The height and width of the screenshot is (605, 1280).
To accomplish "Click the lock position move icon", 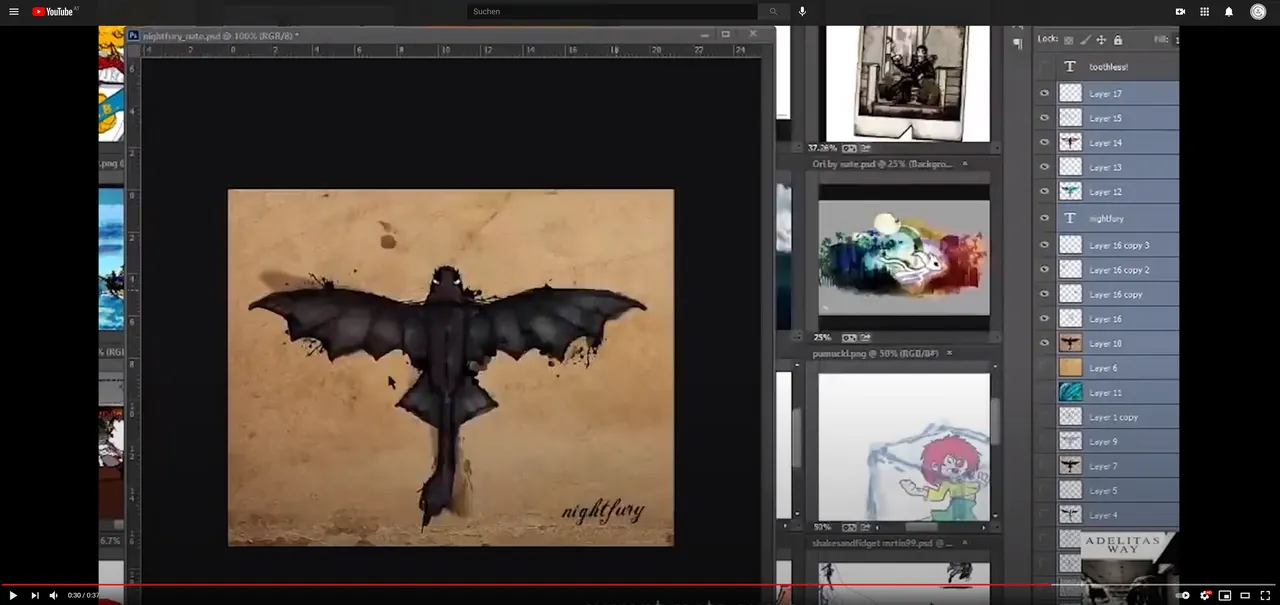I will pyautogui.click(x=1101, y=40).
